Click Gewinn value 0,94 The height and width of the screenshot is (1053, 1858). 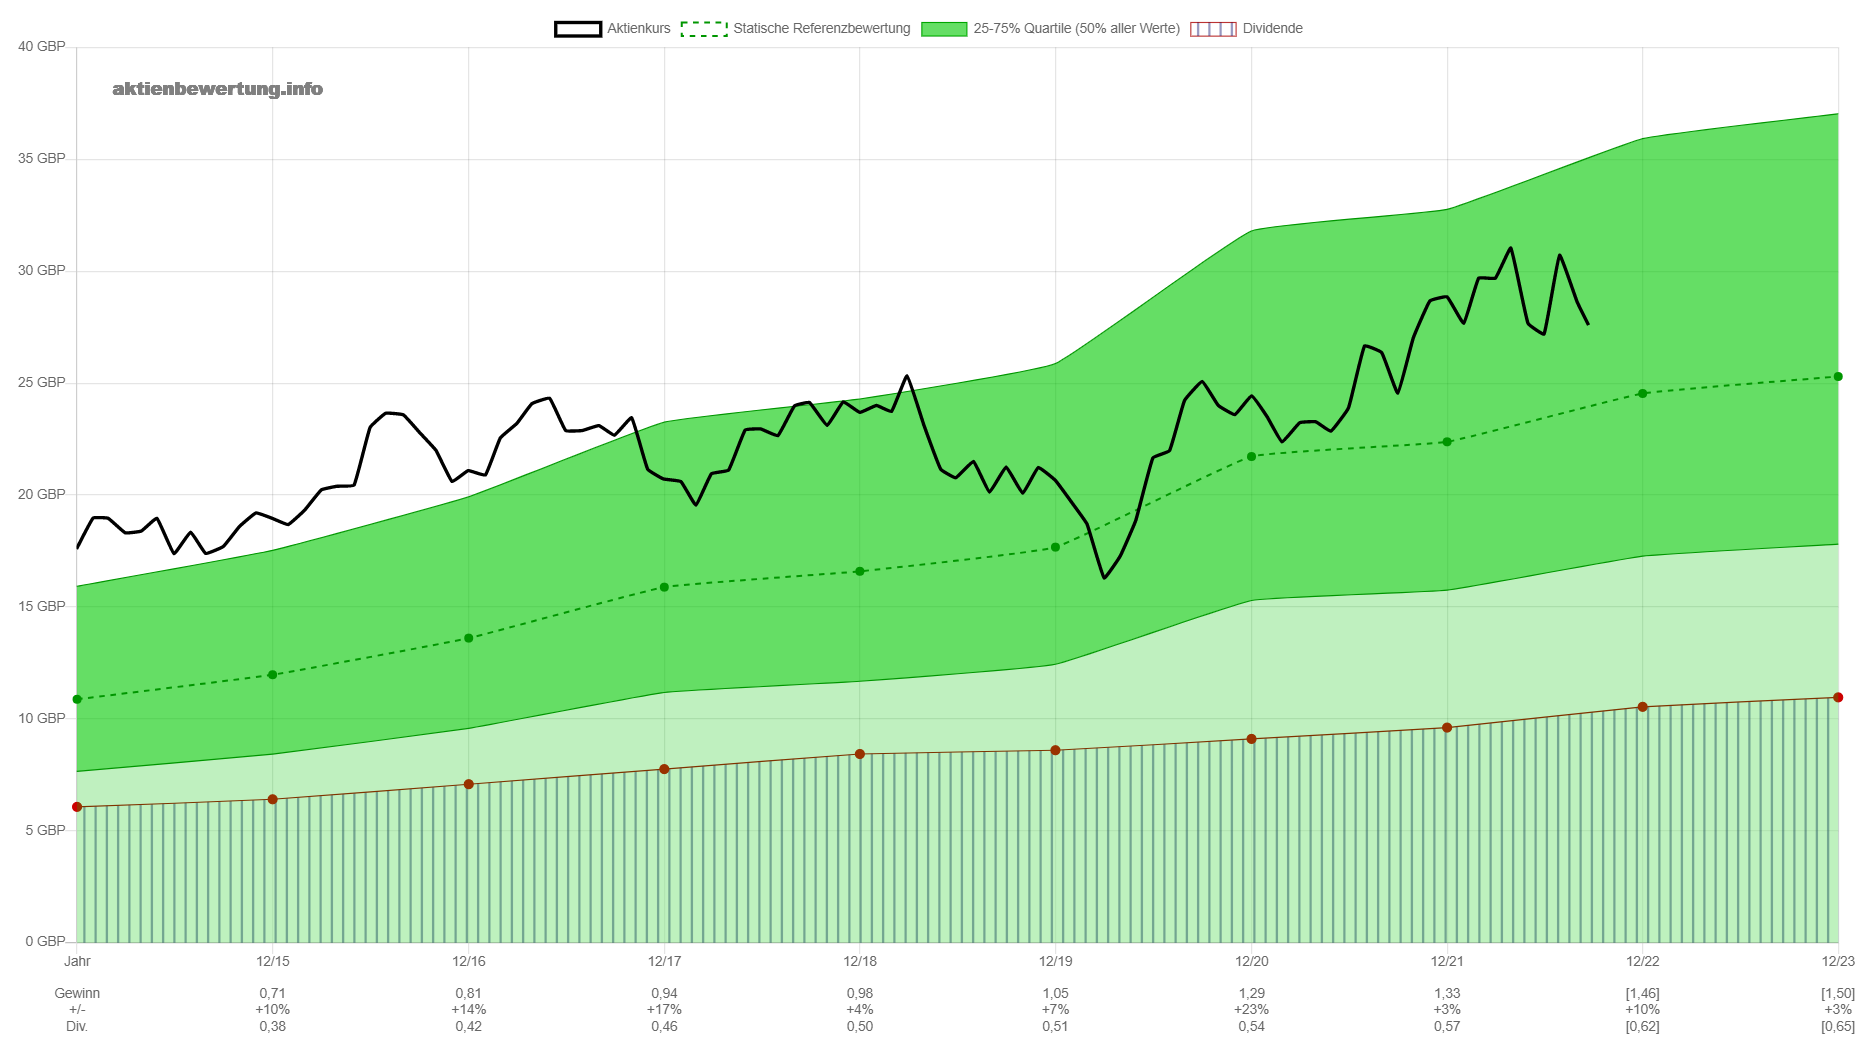coord(664,993)
